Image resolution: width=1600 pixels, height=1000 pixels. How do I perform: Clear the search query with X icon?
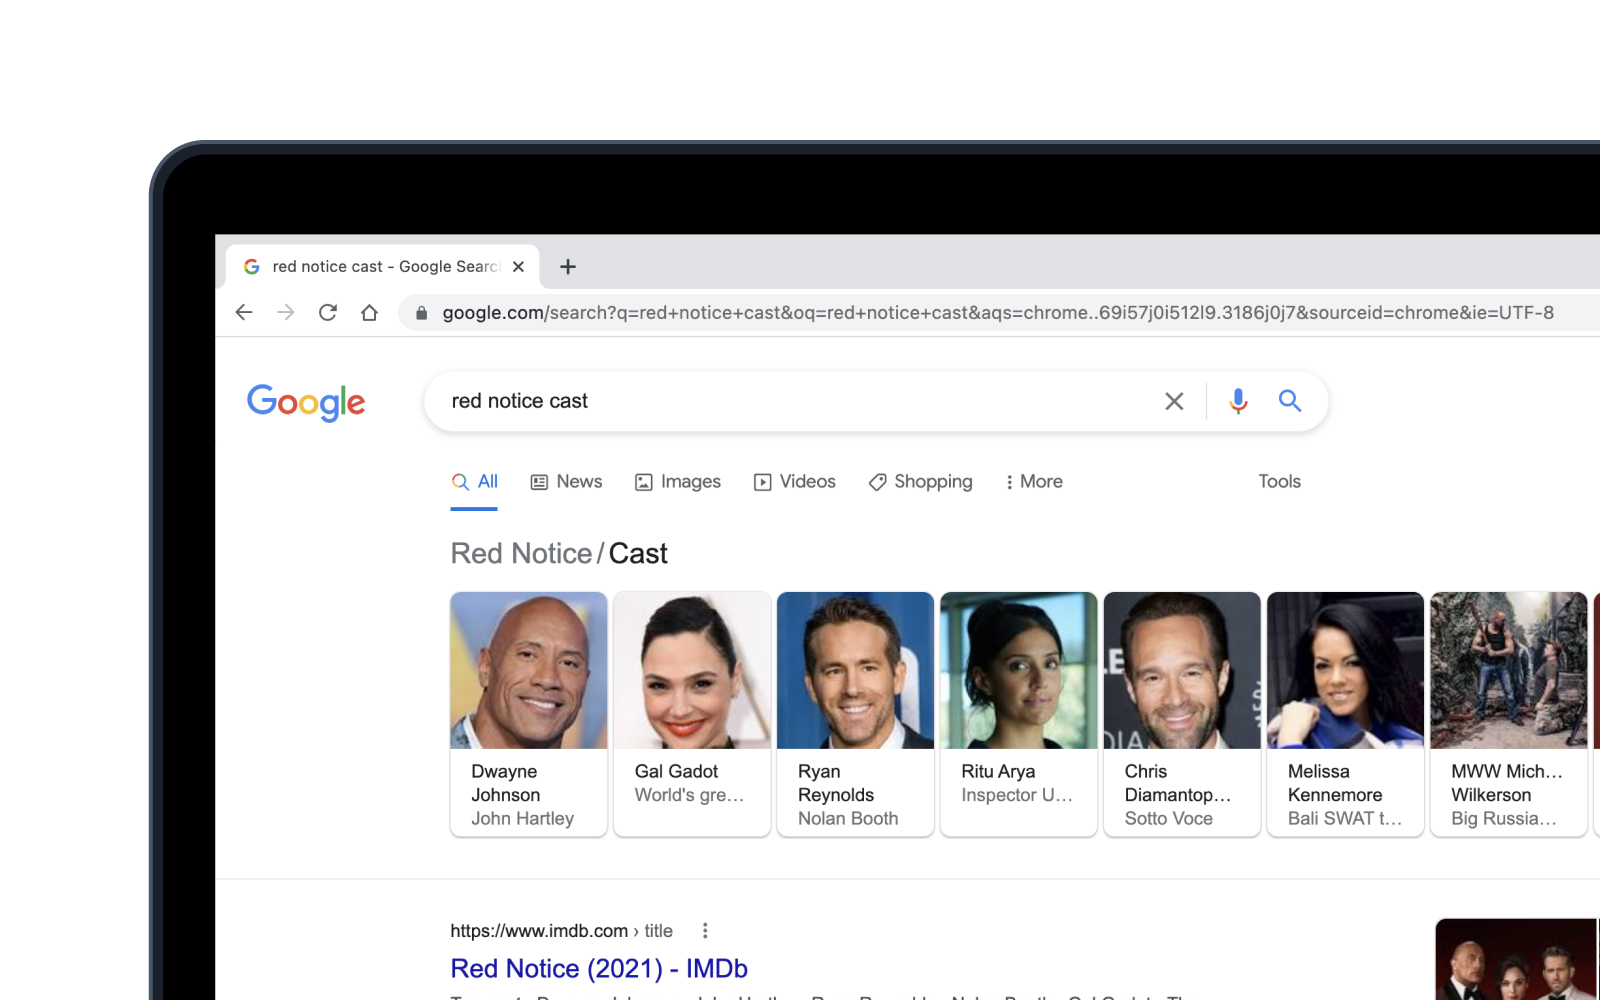coord(1174,401)
